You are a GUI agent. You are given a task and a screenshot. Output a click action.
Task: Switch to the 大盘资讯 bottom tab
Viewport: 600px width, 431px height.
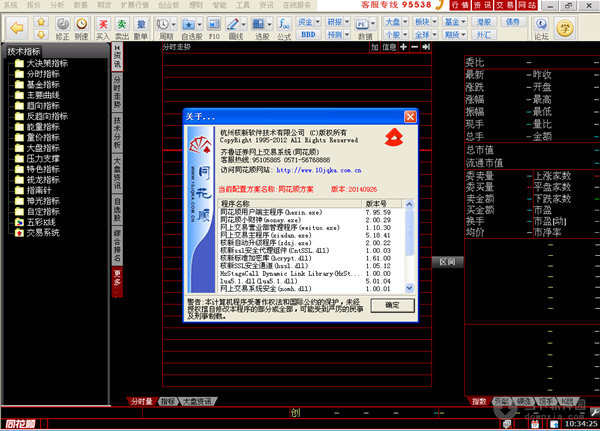(x=197, y=401)
